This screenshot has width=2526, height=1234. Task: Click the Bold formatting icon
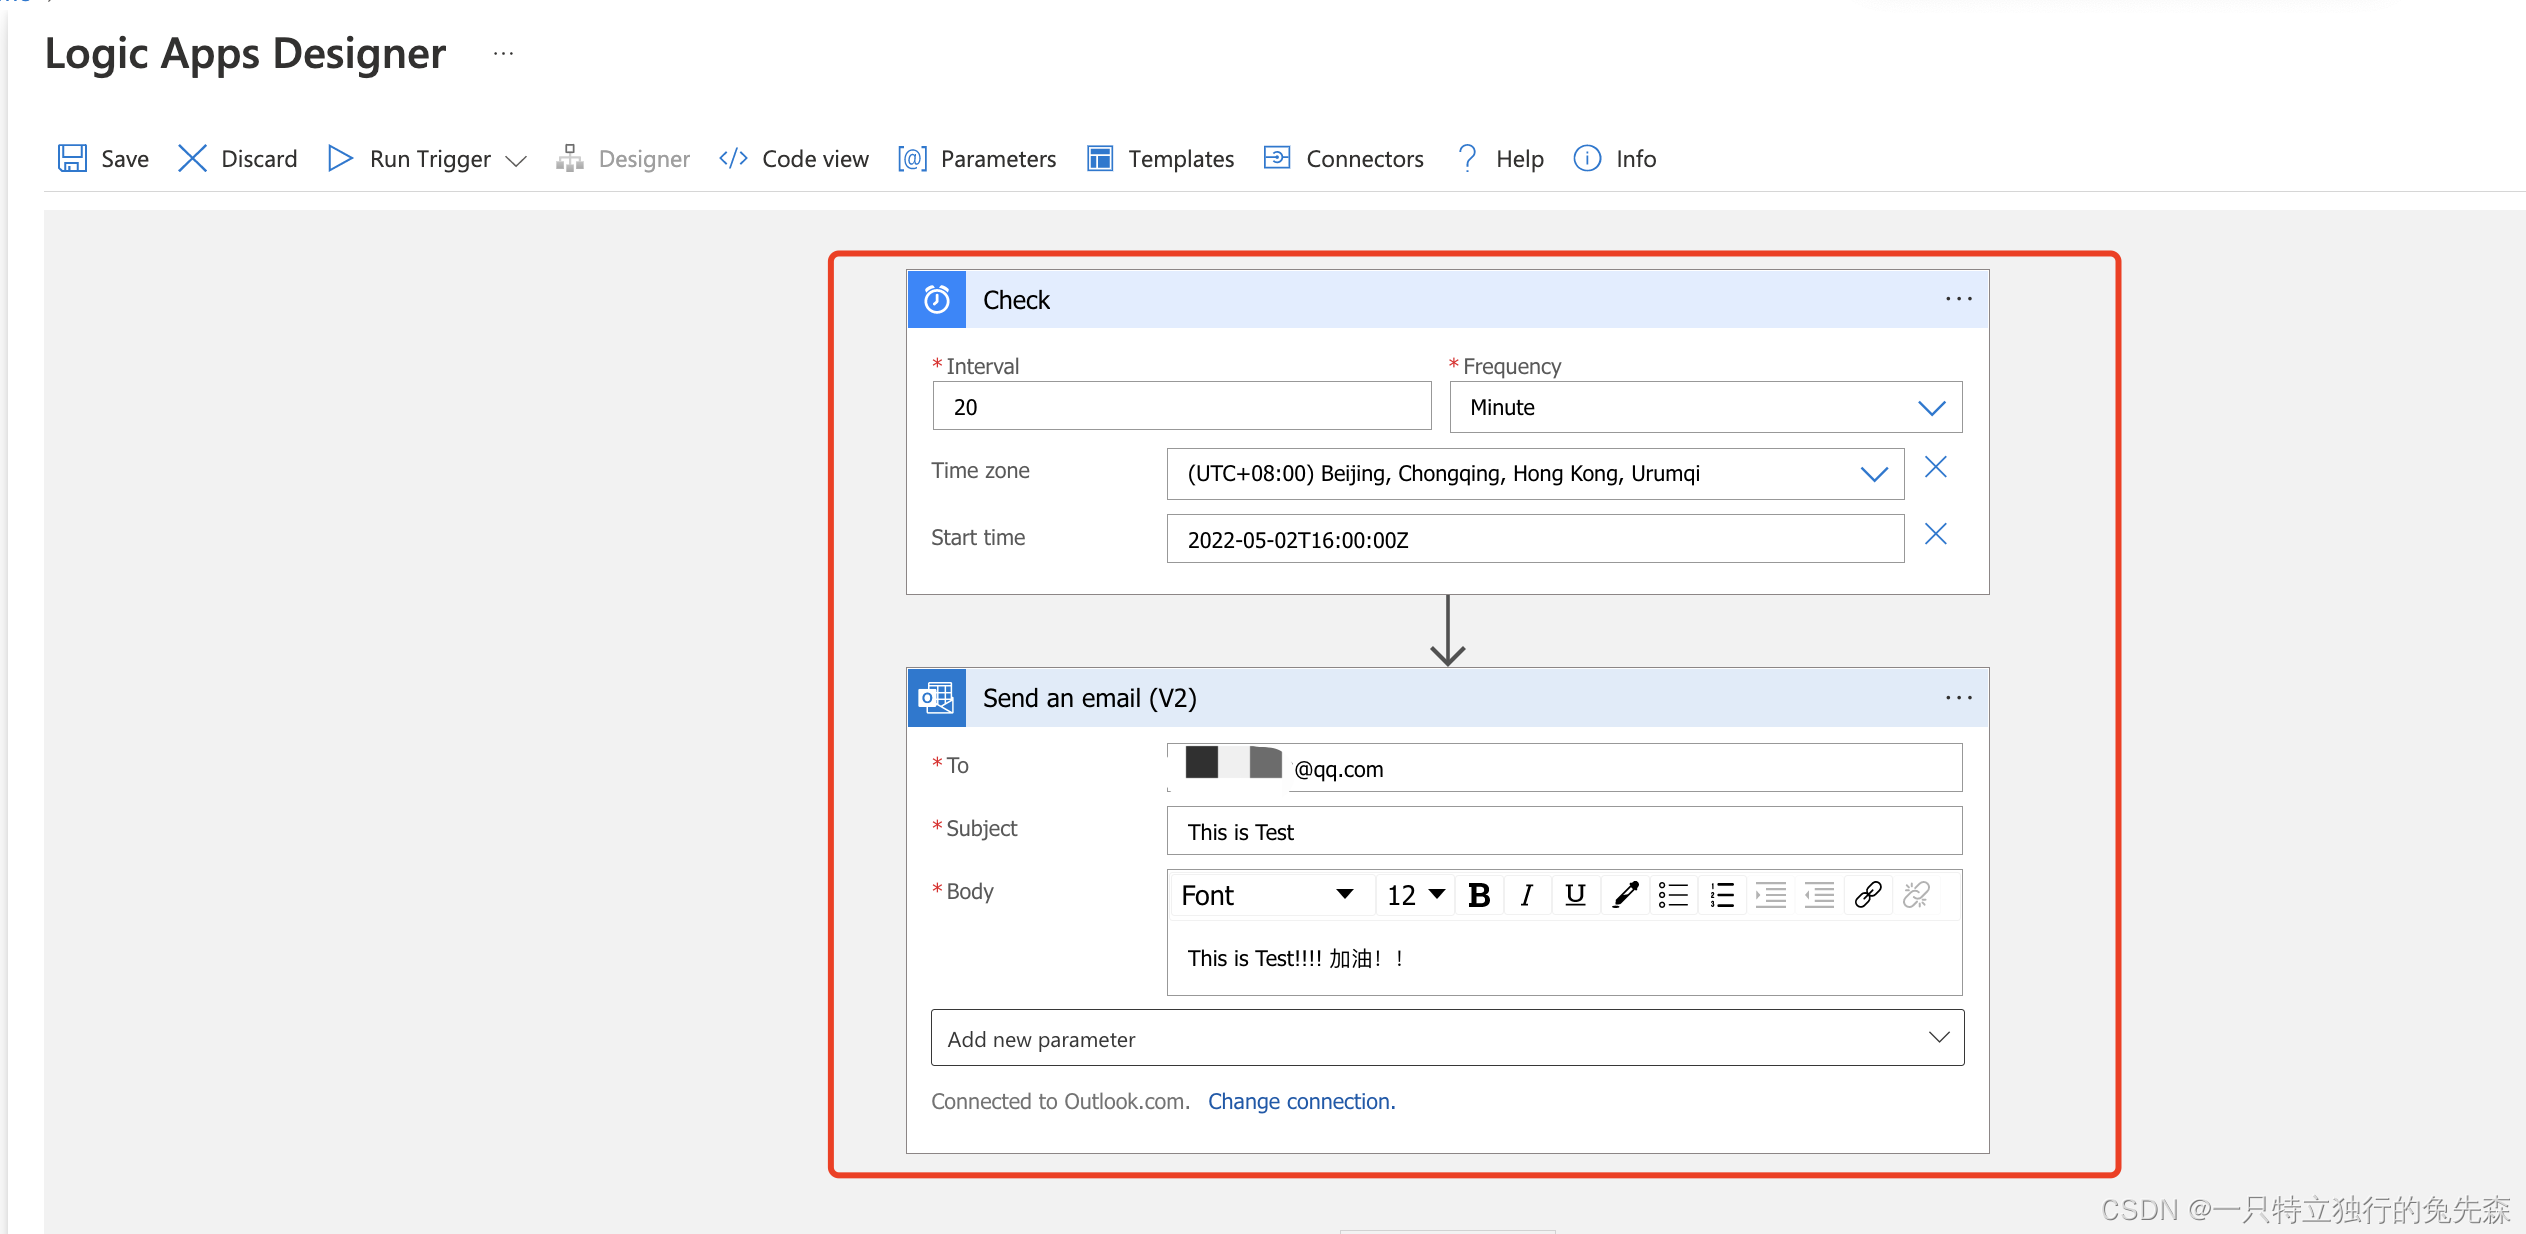(x=1479, y=895)
